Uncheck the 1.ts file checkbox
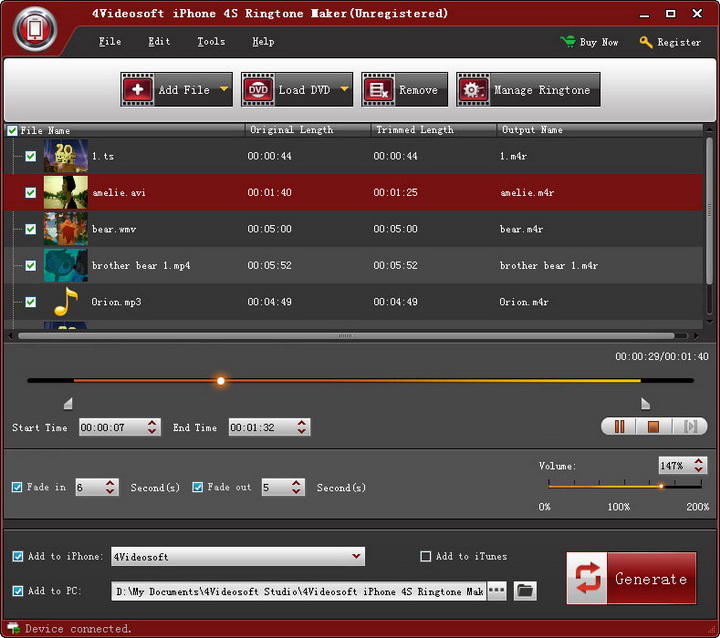The width and height of the screenshot is (720, 638). click(x=30, y=156)
